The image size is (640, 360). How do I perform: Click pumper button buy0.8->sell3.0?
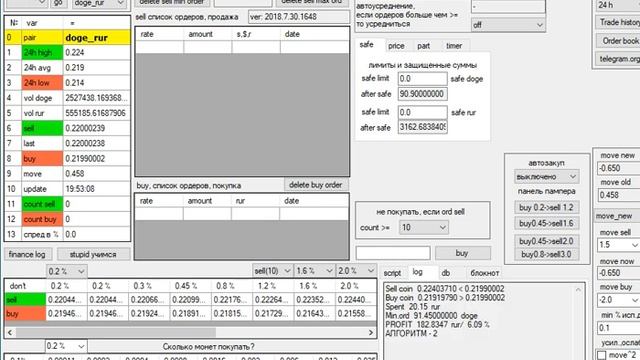[x=546, y=255]
